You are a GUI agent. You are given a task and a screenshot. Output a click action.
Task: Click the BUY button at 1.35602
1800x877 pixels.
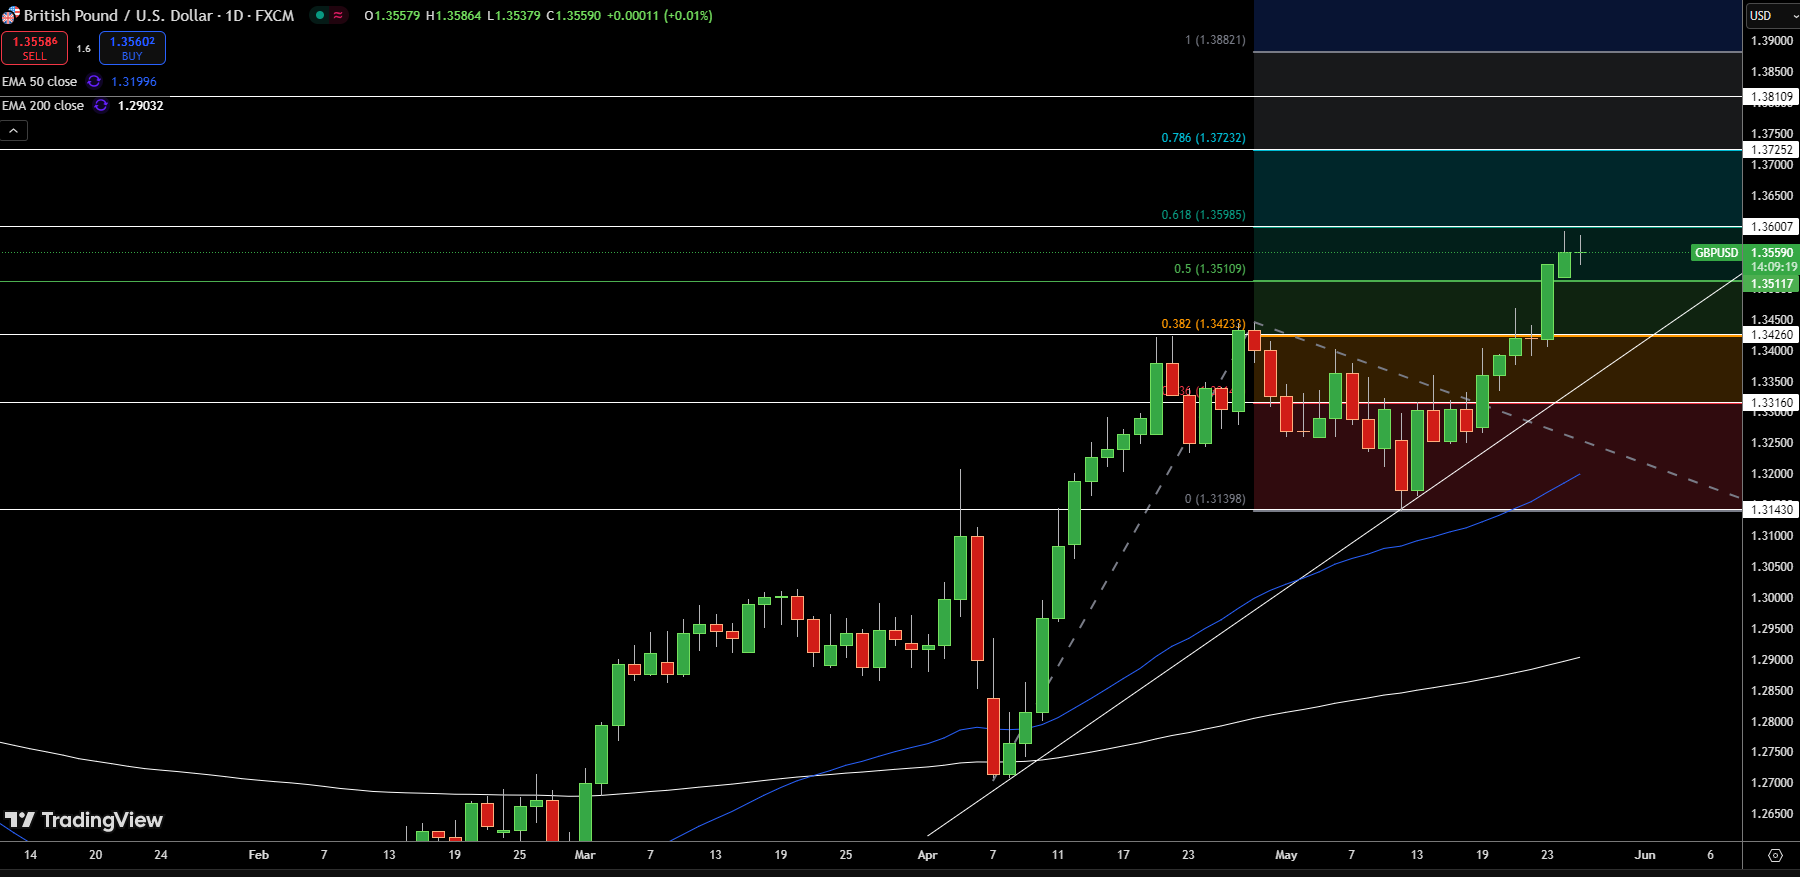tap(132, 48)
